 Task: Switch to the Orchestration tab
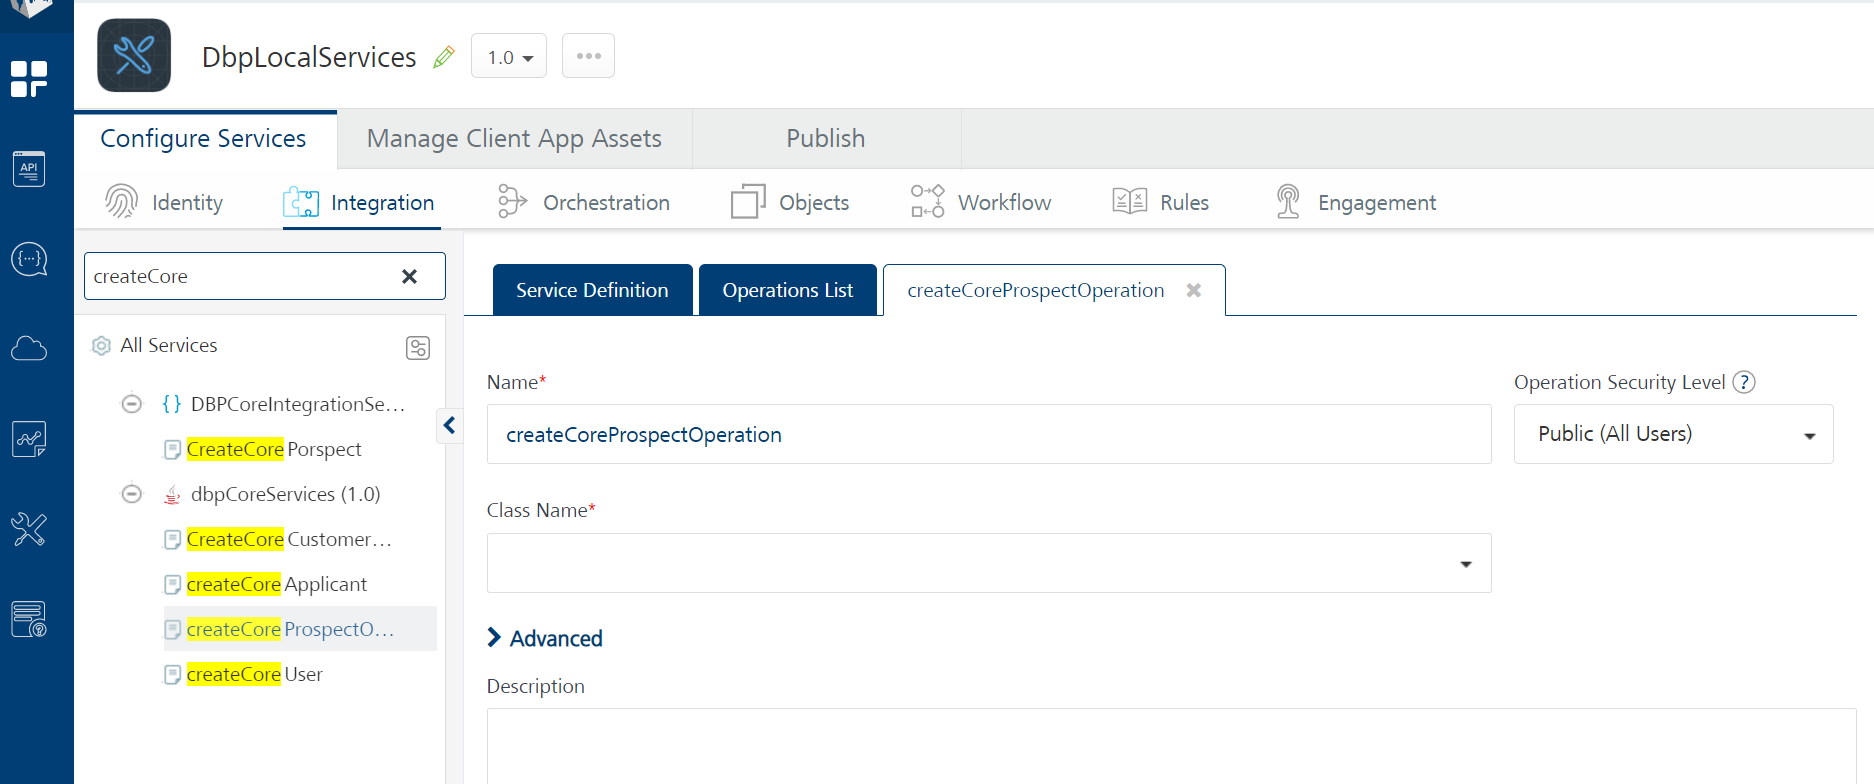[584, 203]
